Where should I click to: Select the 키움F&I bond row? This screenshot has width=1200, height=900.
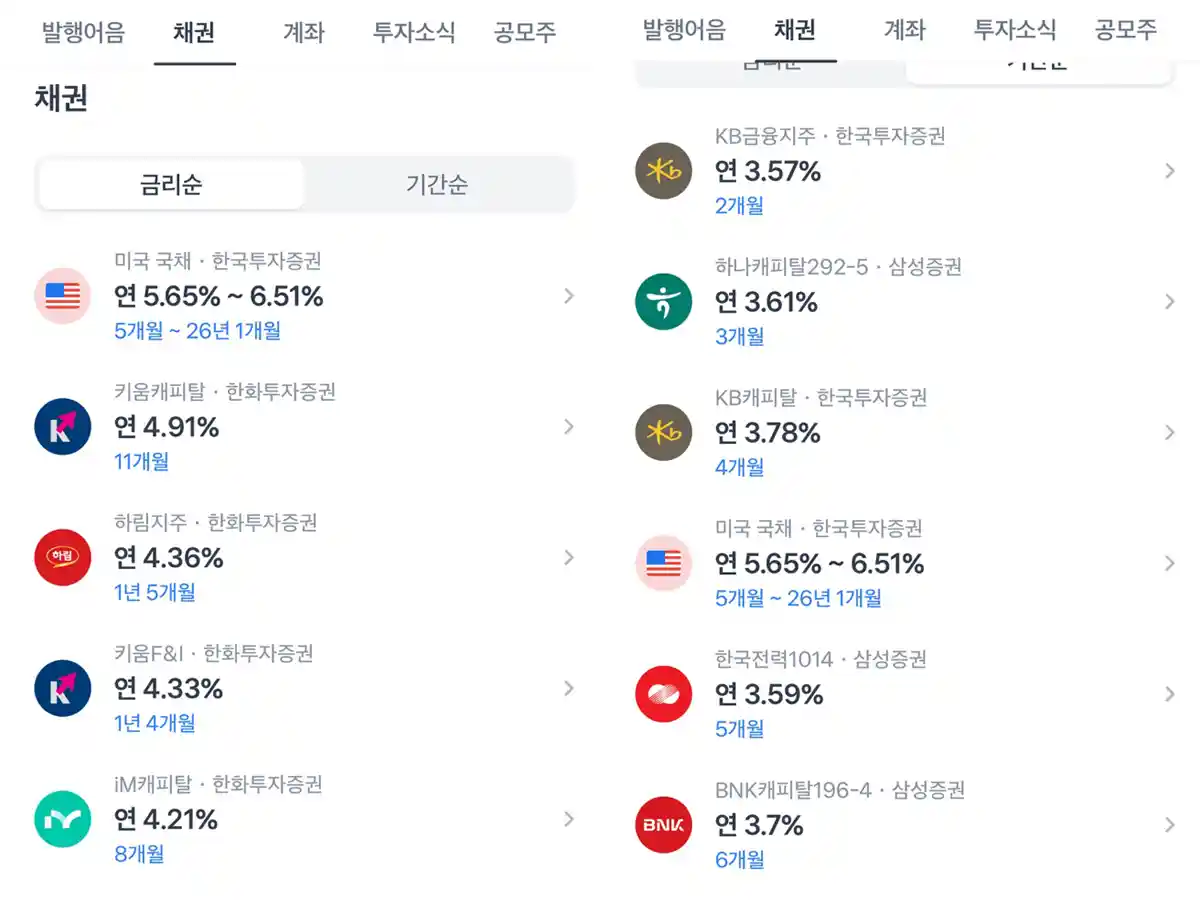tap(300, 688)
